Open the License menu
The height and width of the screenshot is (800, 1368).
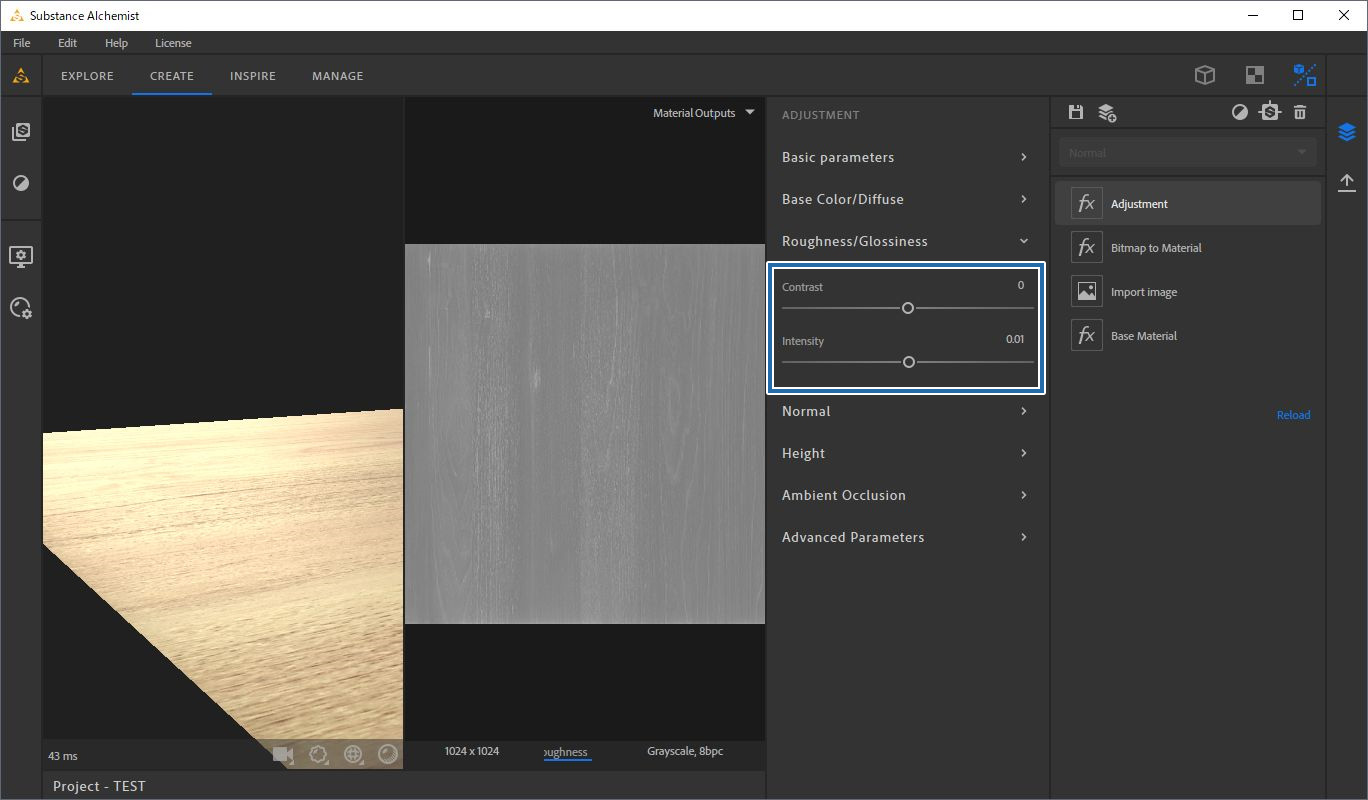pos(173,43)
